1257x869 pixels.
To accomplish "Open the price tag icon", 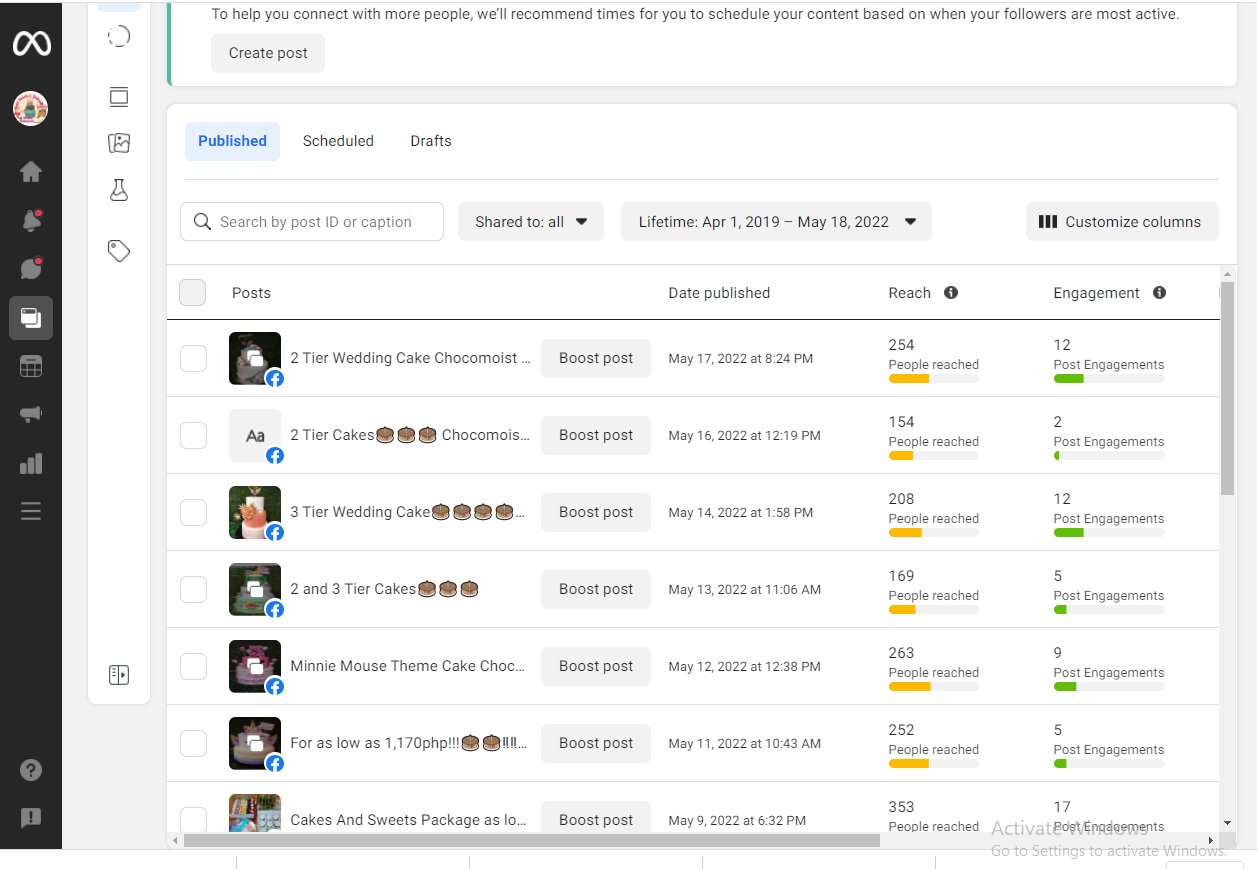I will (119, 250).
